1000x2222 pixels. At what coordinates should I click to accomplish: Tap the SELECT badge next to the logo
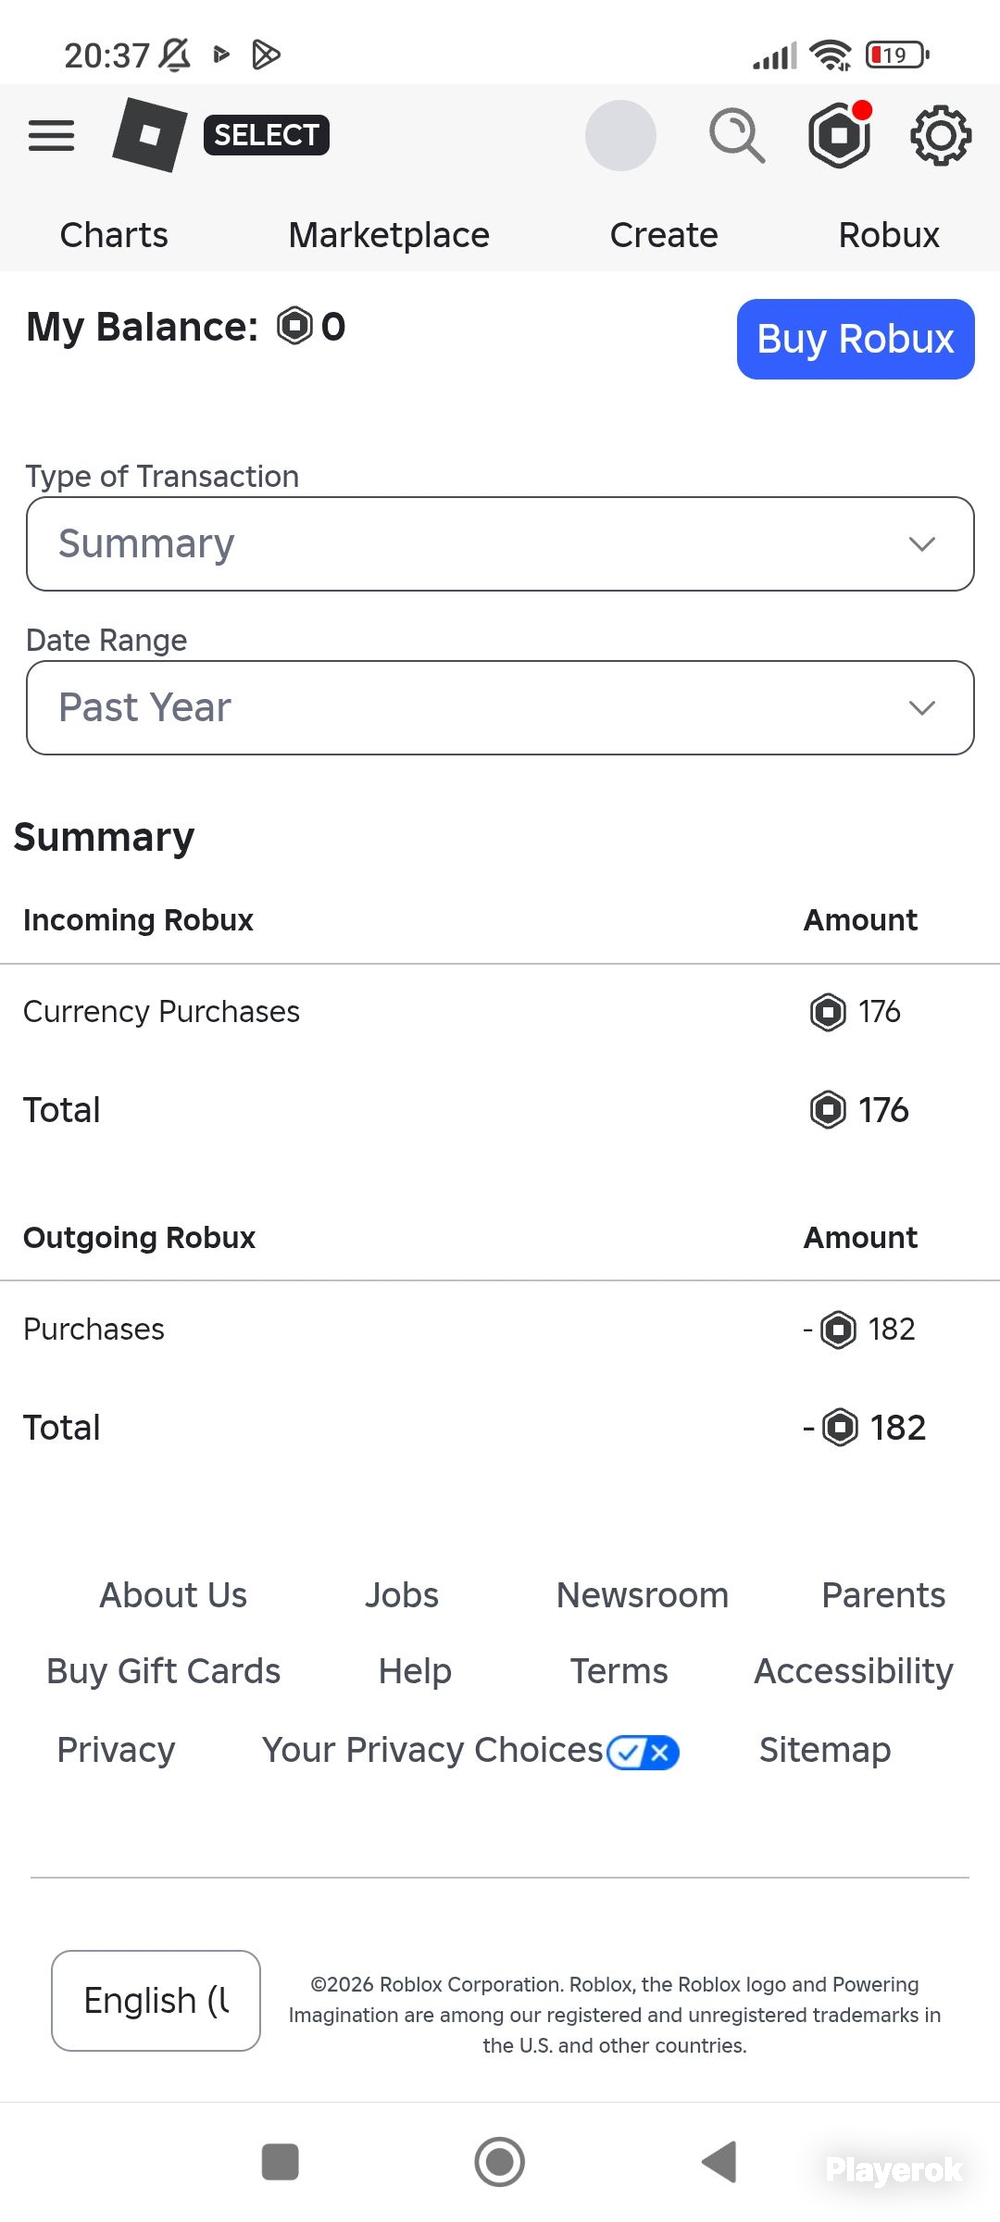coord(266,135)
